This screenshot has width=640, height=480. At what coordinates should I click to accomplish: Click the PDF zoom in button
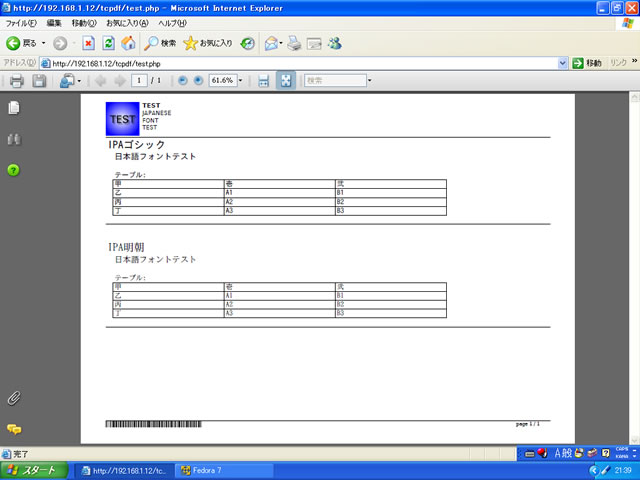pos(198,80)
